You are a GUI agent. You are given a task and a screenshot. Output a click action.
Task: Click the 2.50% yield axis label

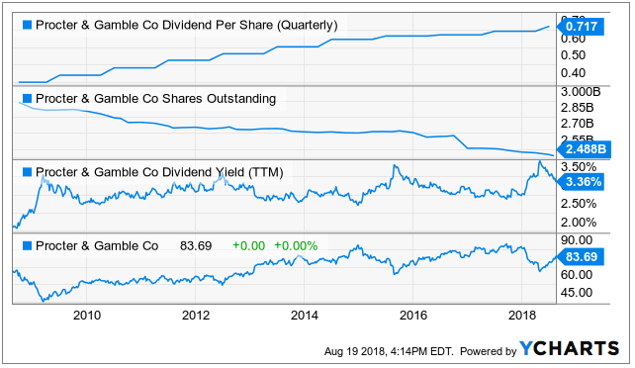point(578,204)
